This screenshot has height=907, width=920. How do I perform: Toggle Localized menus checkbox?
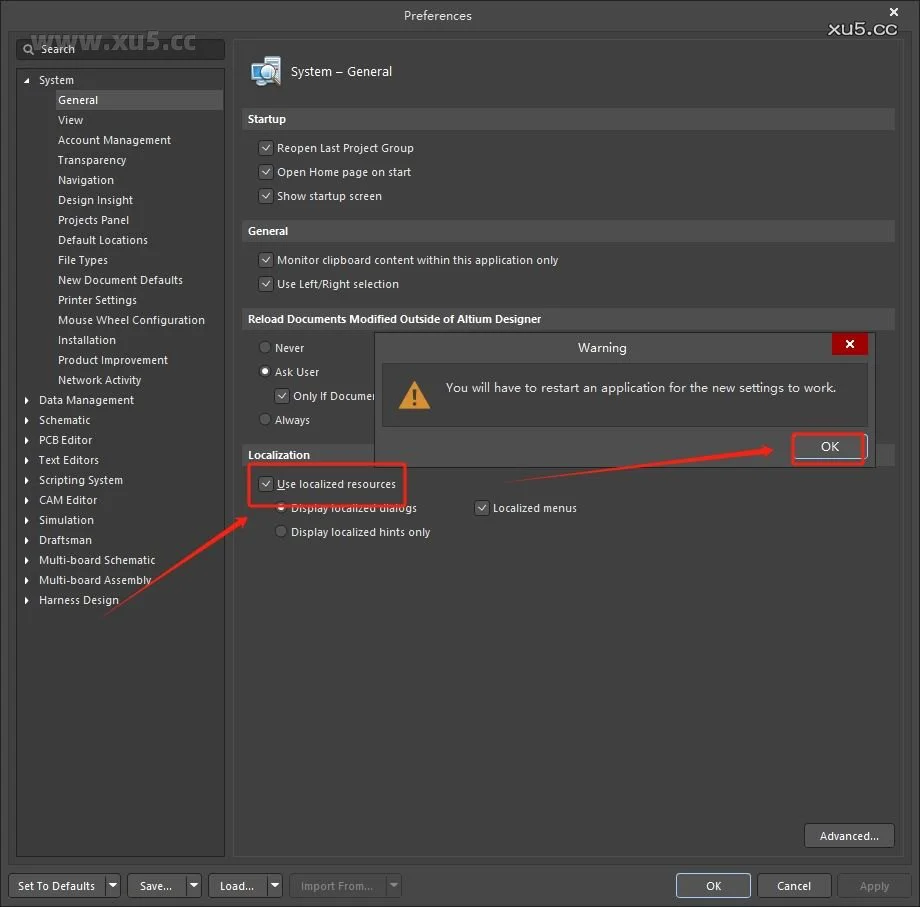(x=482, y=508)
